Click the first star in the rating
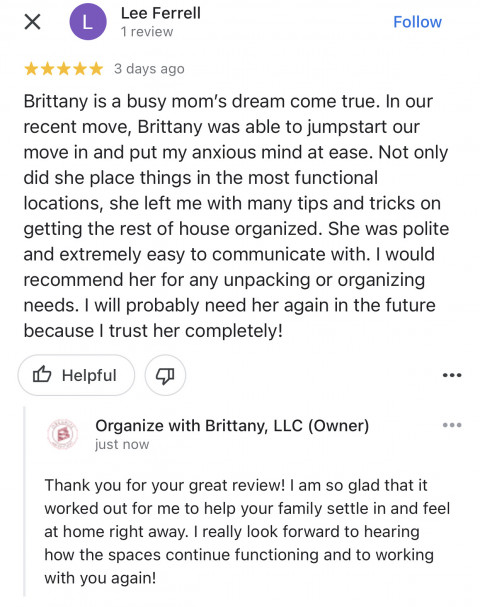 [31, 69]
